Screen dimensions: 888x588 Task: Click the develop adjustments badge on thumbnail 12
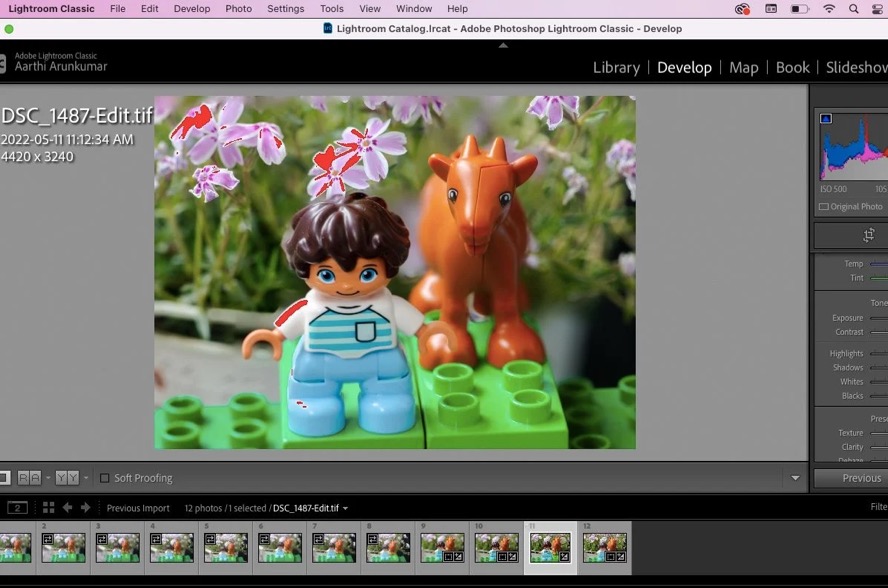tap(620, 557)
